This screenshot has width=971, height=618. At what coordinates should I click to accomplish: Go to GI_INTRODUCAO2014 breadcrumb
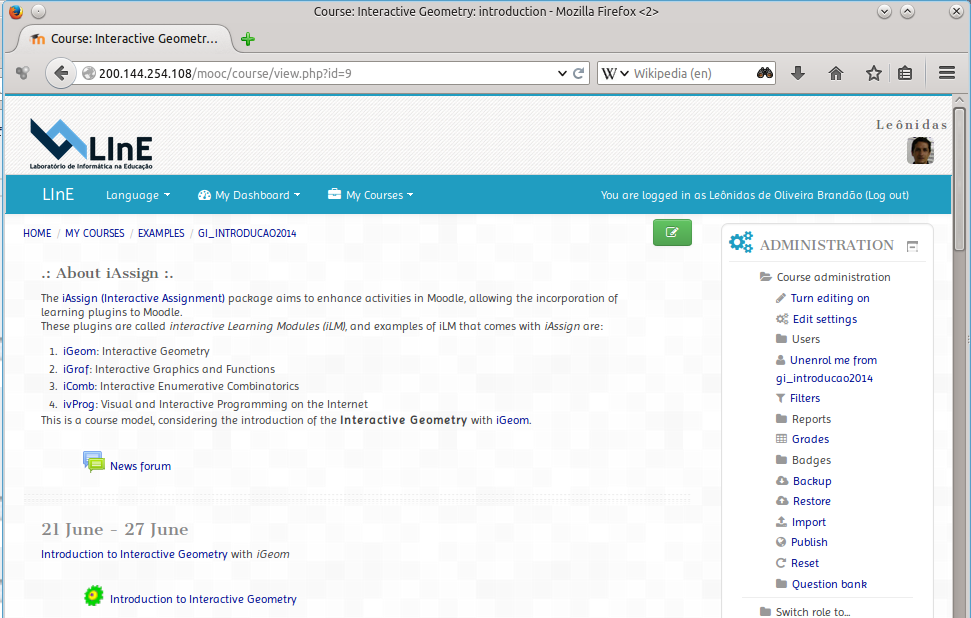(x=247, y=233)
